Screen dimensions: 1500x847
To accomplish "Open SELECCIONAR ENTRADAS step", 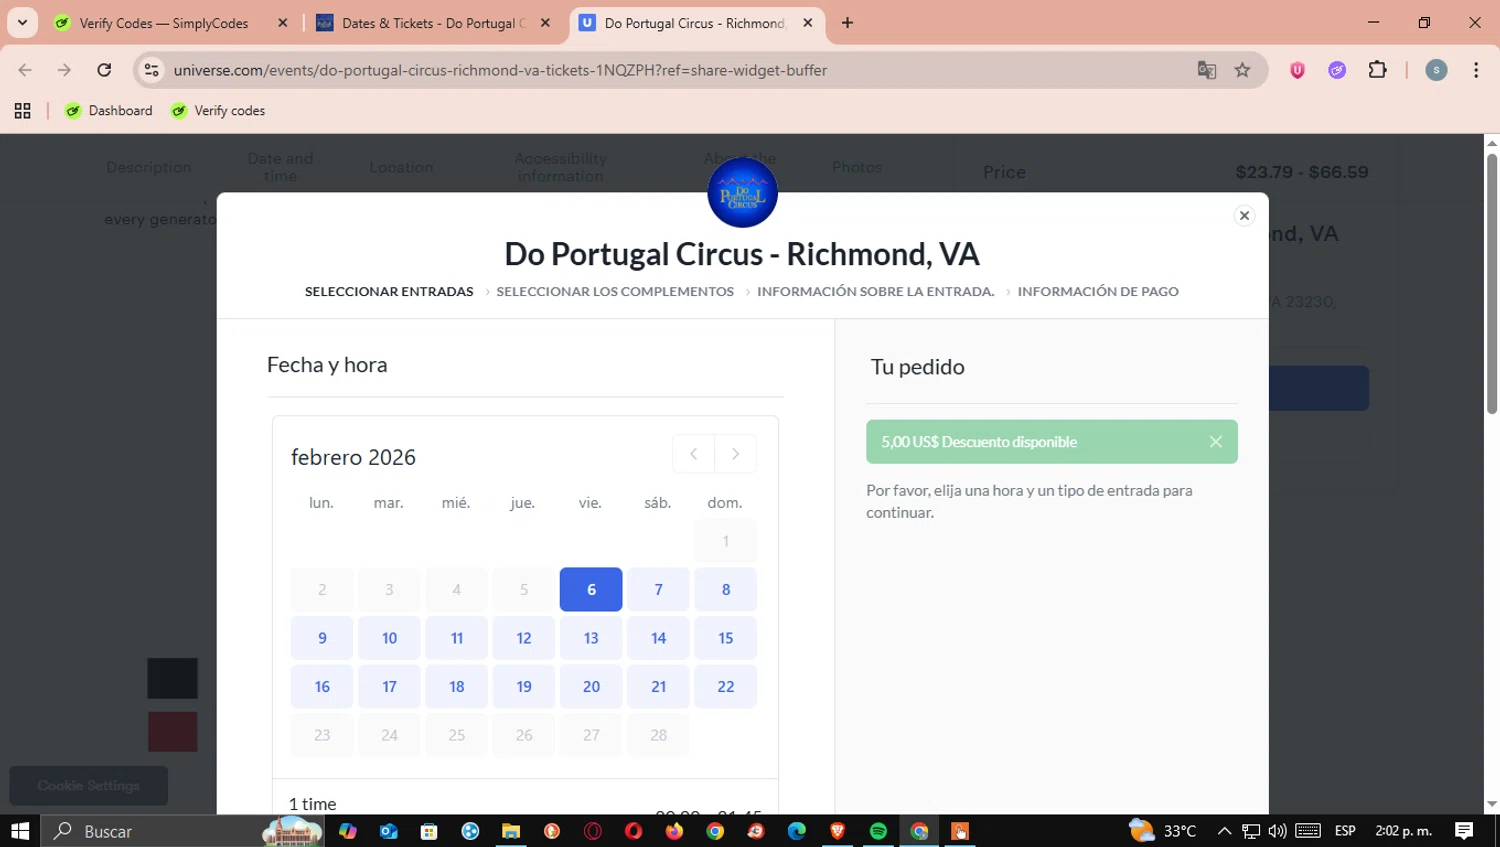I will point(389,292).
